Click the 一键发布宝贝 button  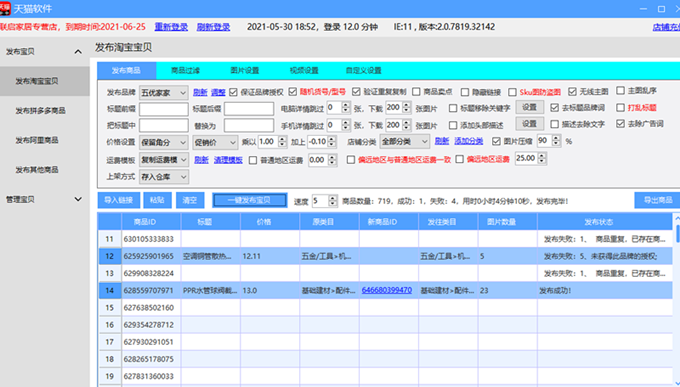pyautogui.click(x=249, y=200)
